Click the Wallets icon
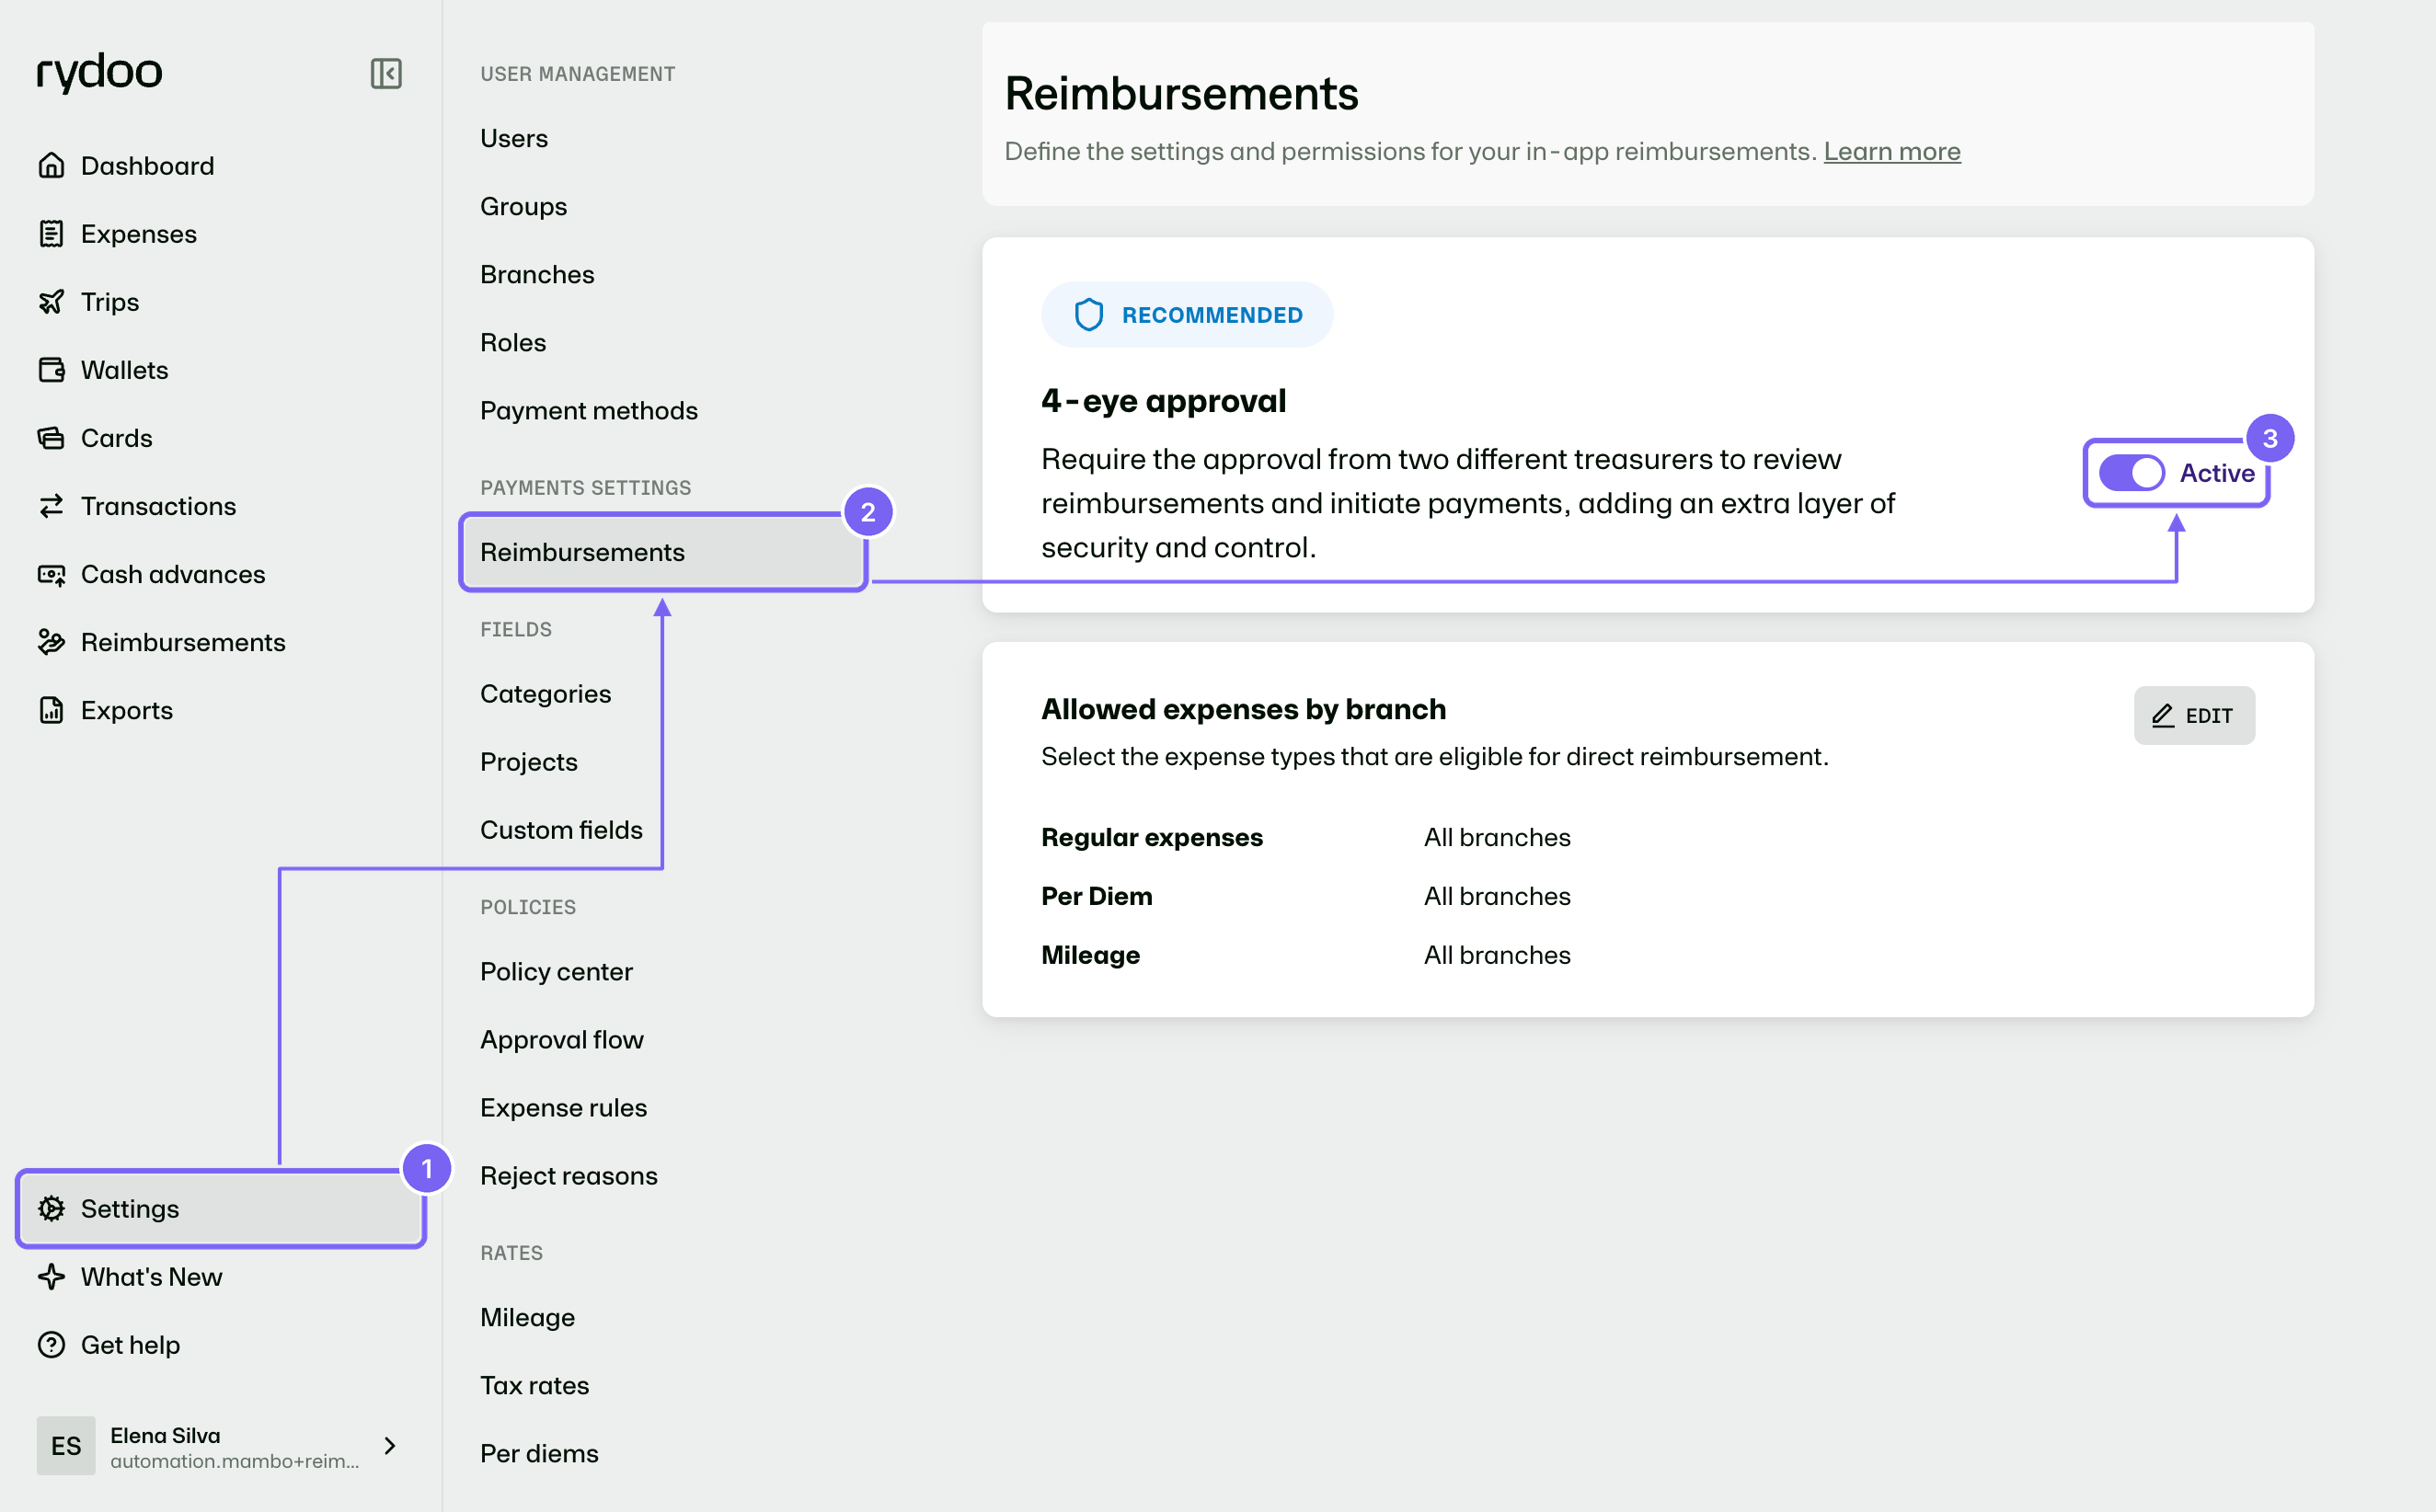The height and width of the screenshot is (1512, 2436). point(51,369)
